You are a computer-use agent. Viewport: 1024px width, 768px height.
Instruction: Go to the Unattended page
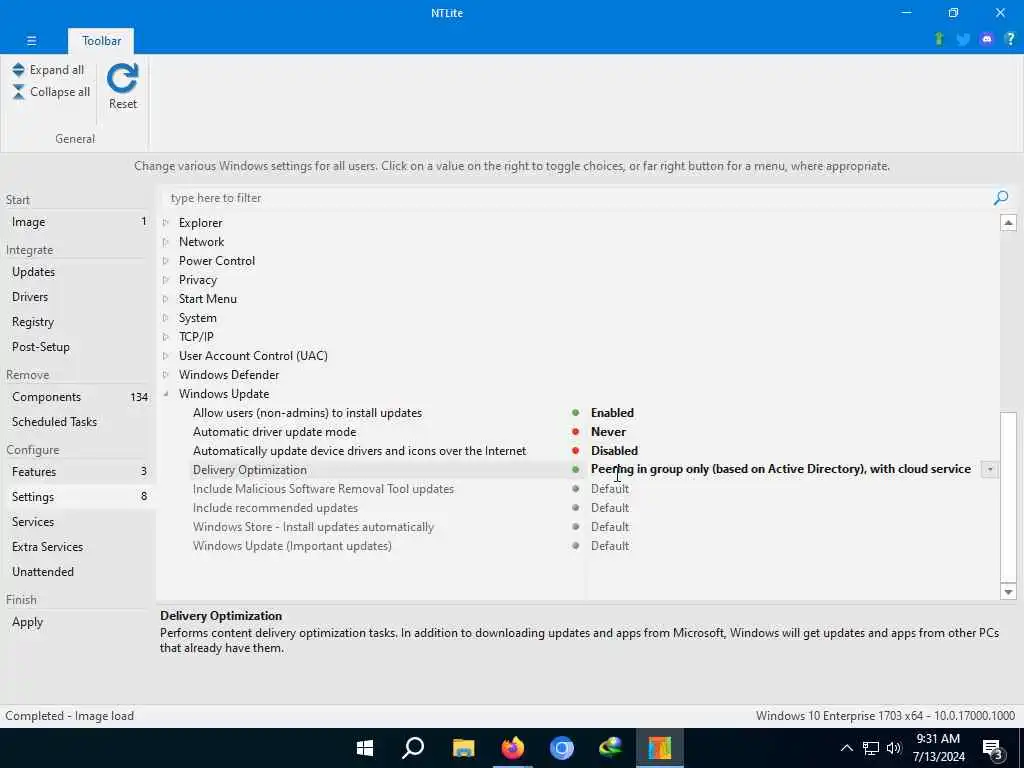click(78, 571)
